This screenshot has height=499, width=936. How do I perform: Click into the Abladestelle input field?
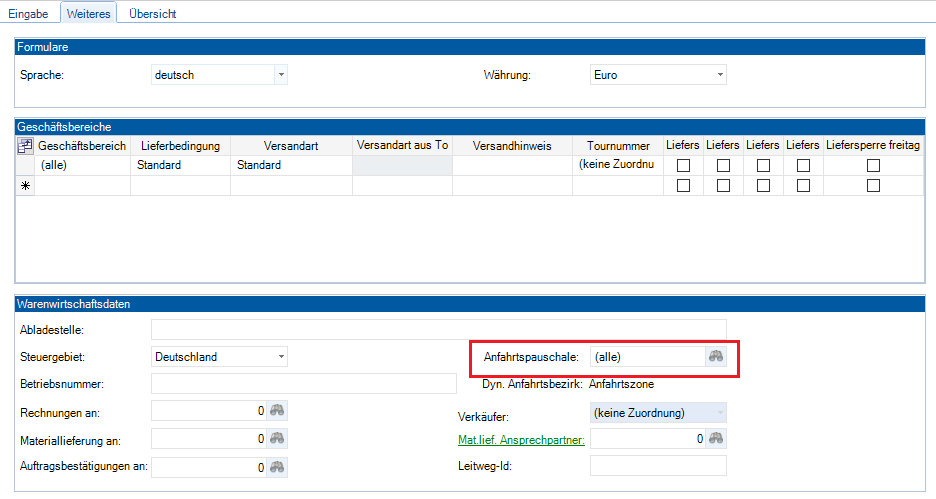click(x=438, y=329)
